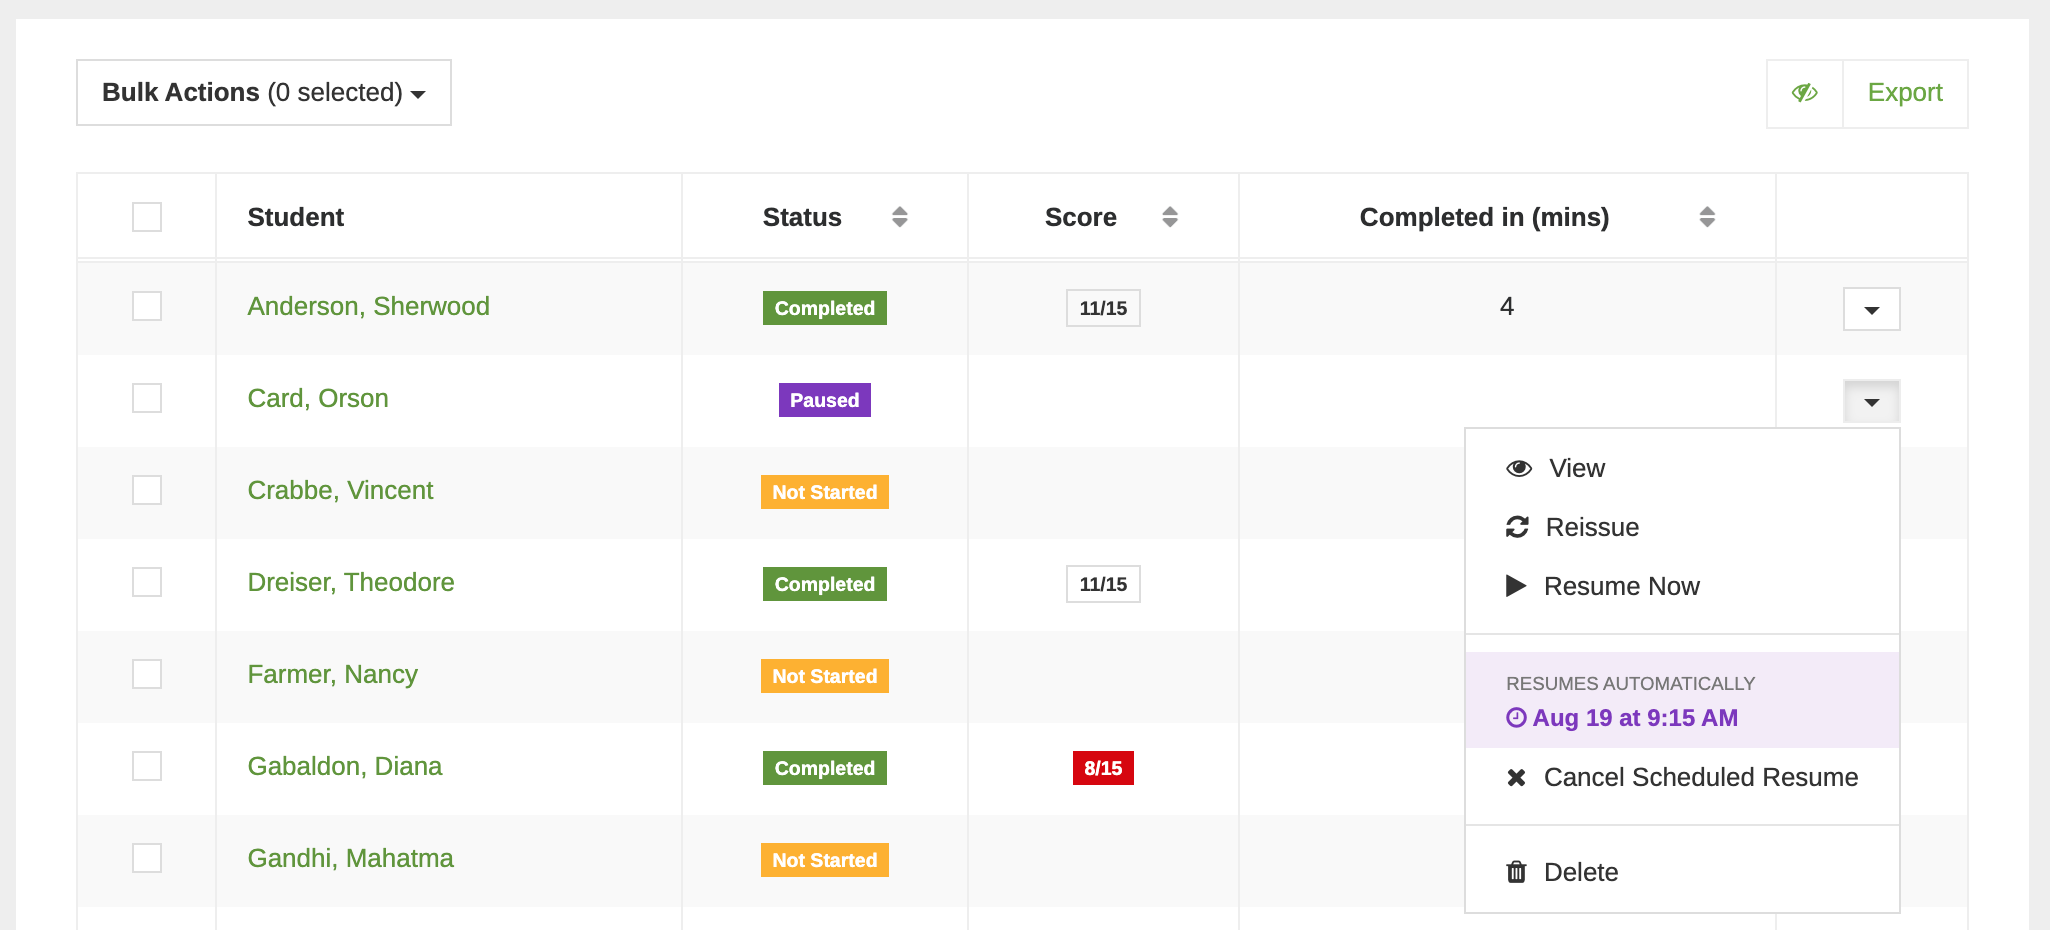2050x930 pixels.
Task: Click the refresh icon beside Reissue
Action: point(1517,527)
